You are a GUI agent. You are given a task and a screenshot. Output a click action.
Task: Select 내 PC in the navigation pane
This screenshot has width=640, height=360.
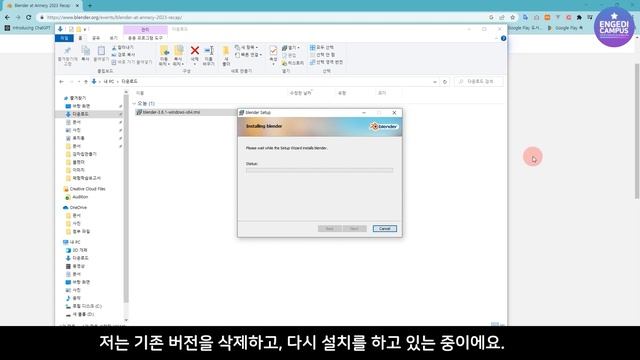coord(72,242)
